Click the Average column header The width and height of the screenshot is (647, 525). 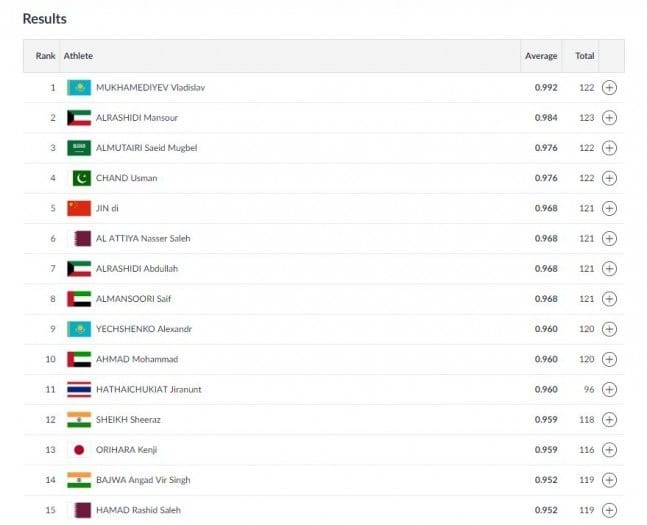[x=541, y=56]
